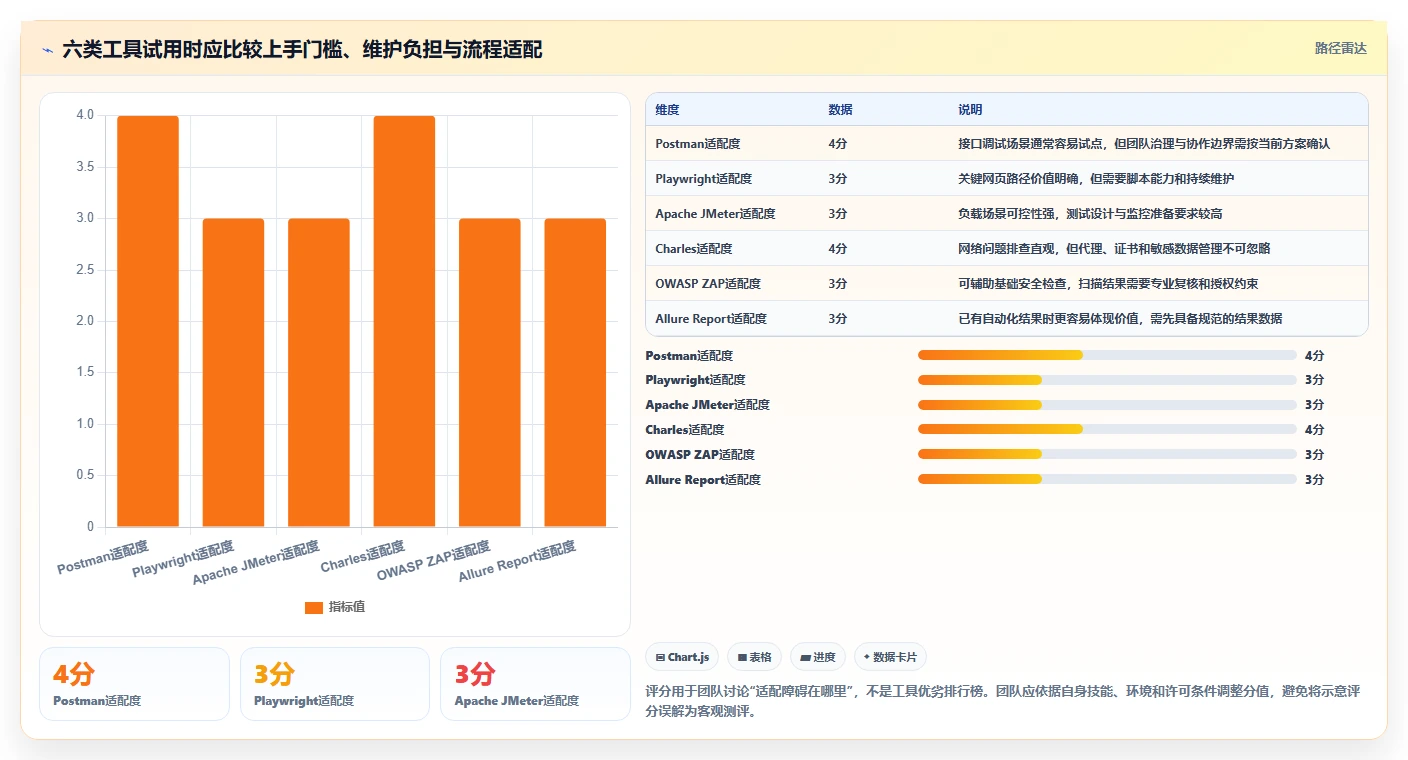Screen dimensions: 1408x760
Task: Toggle the 指标值 legend swatch
Action: tap(314, 607)
